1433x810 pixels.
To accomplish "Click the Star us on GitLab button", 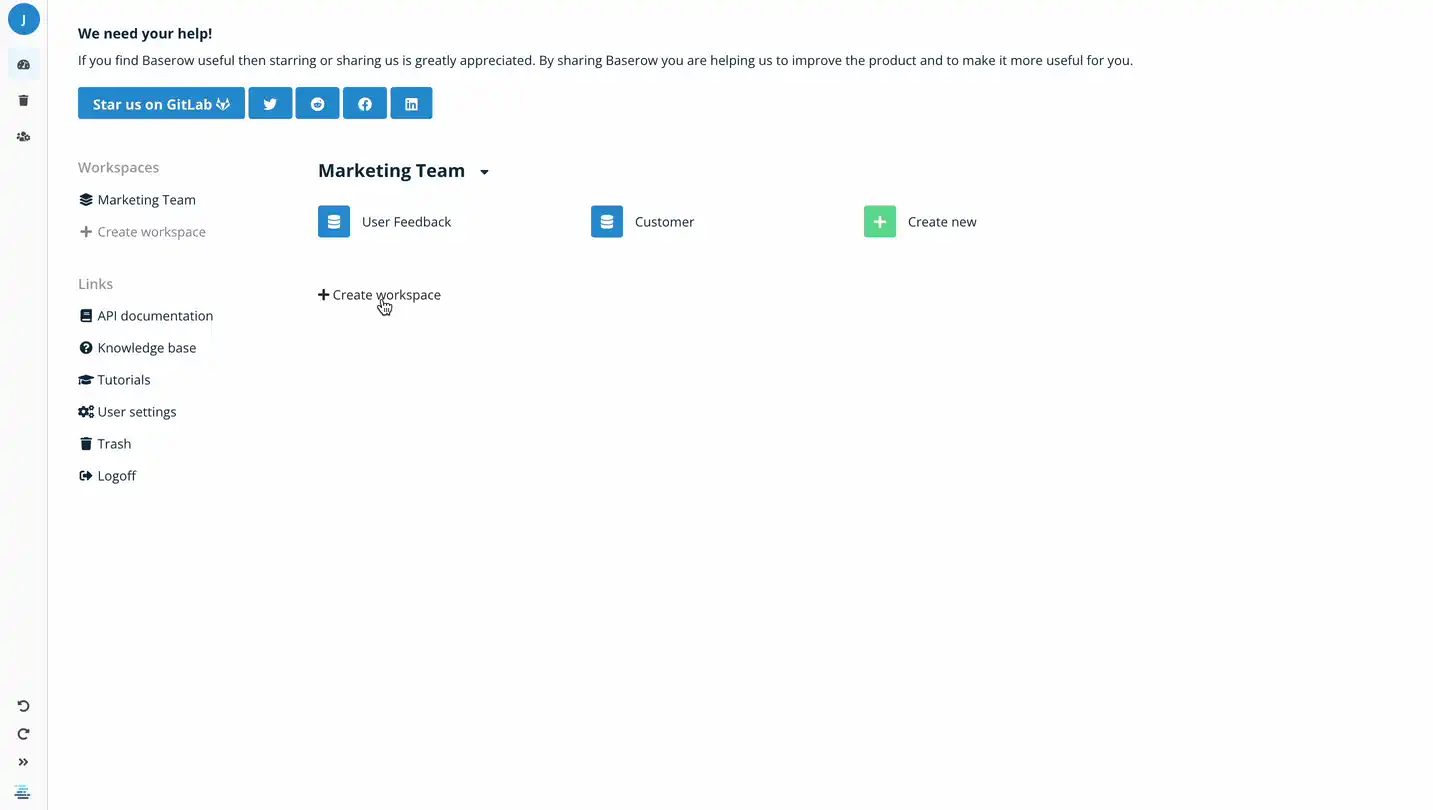I will [x=160, y=103].
